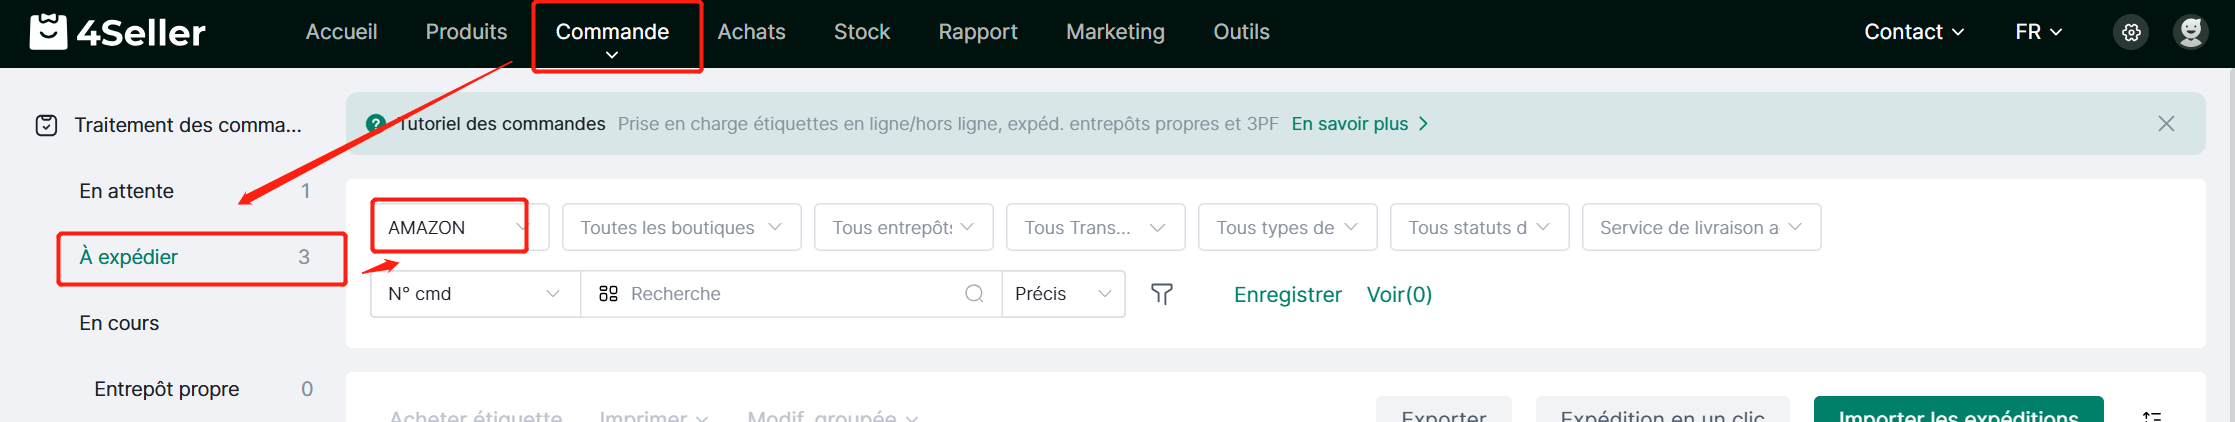Click inside the Recherche input field

(x=790, y=294)
